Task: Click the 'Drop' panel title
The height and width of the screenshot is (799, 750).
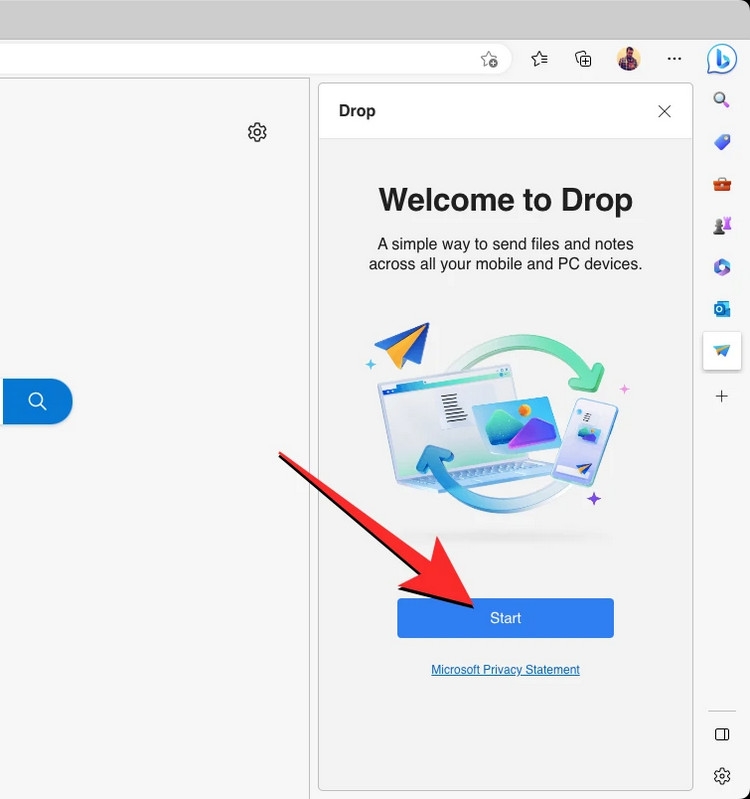Action: tap(357, 111)
